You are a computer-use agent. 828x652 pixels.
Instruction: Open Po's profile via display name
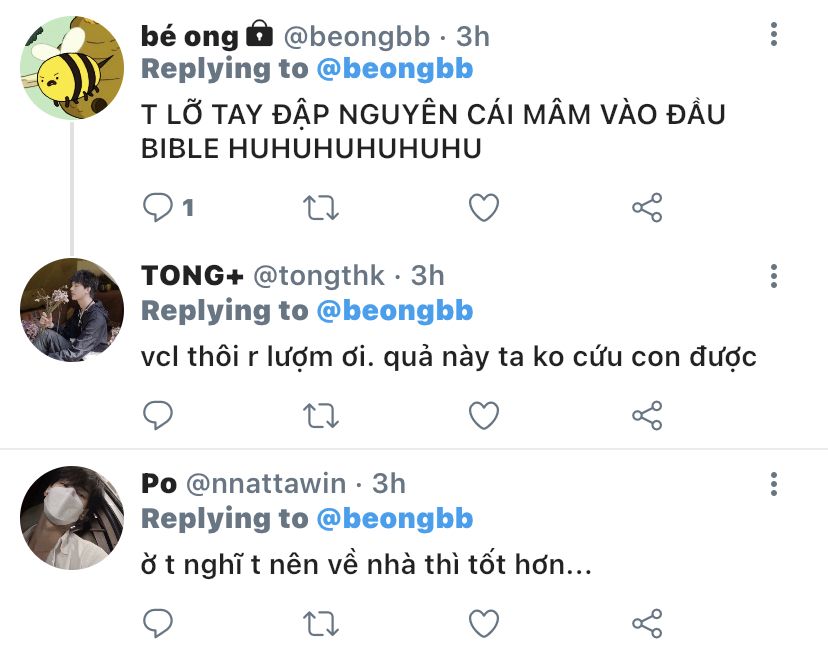click(158, 484)
